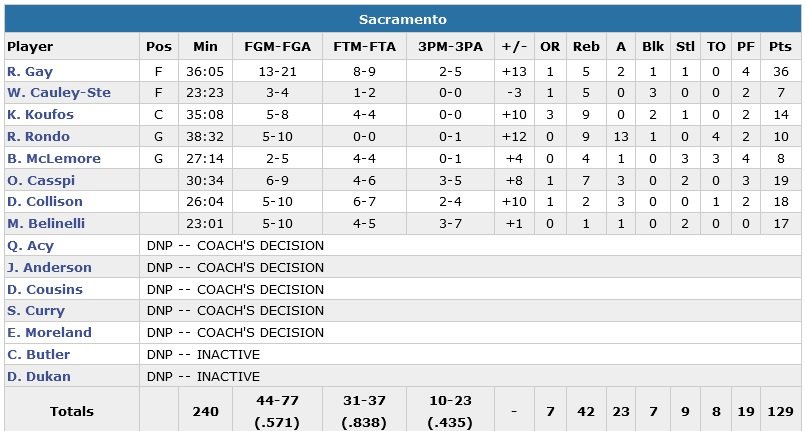
Task: Open R. Gay player link
Action: [28, 71]
